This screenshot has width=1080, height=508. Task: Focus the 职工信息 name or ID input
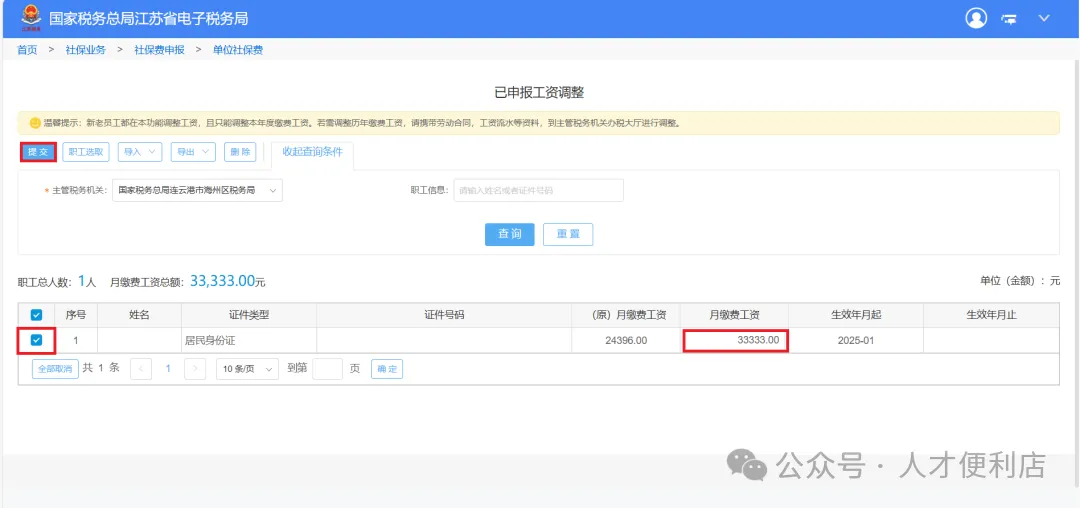click(x=538, y=191)
